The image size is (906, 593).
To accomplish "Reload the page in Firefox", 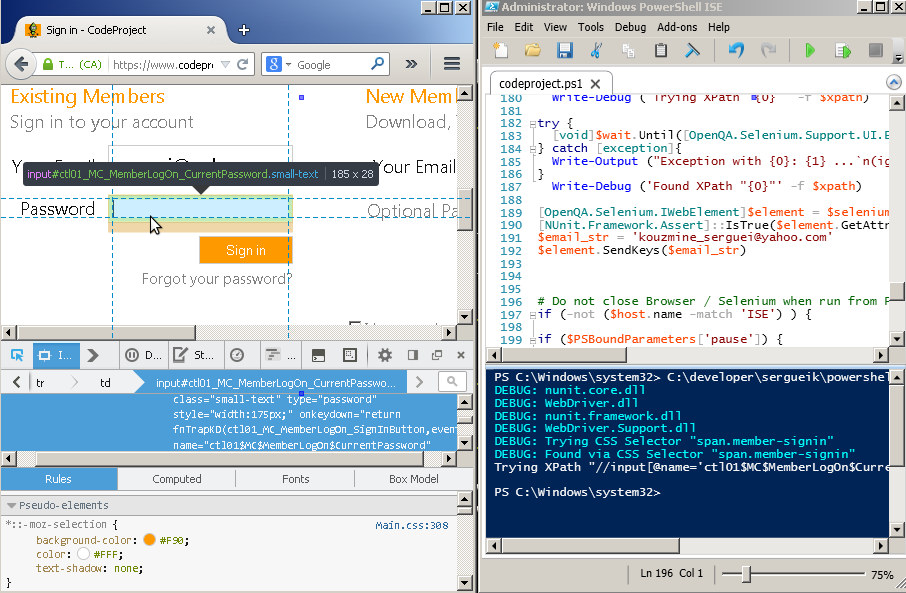I will (x=243, y=64).
